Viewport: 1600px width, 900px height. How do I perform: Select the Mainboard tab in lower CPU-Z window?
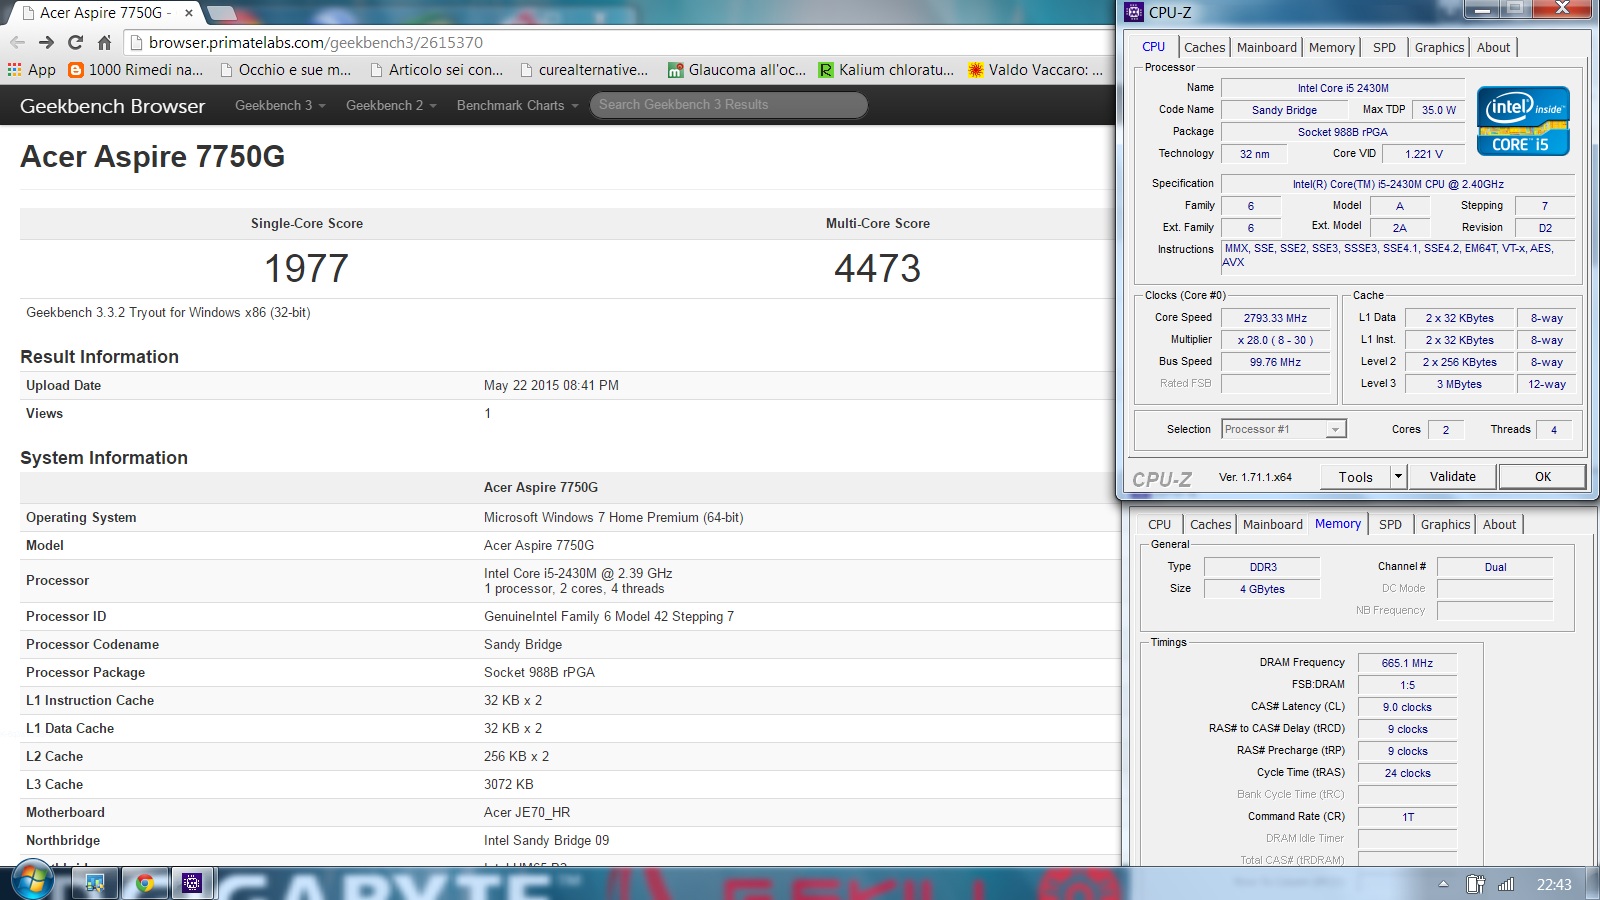coord(1273,524)
